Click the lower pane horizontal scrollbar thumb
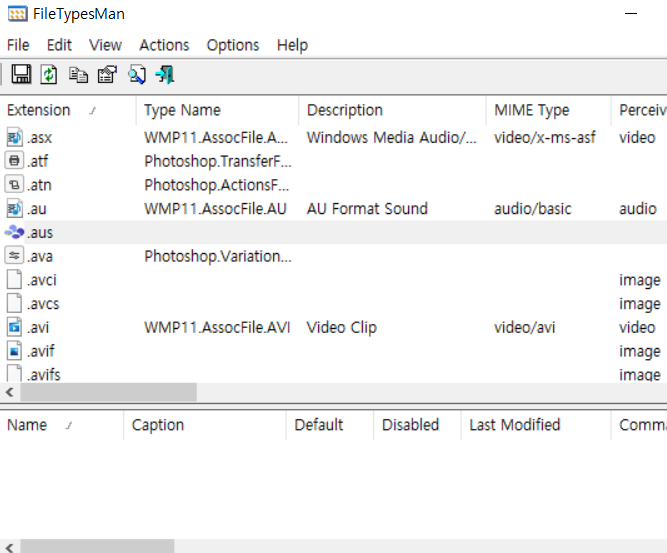Image resolution: width=667 pixels, height=553 pixels. pos(97,546)
